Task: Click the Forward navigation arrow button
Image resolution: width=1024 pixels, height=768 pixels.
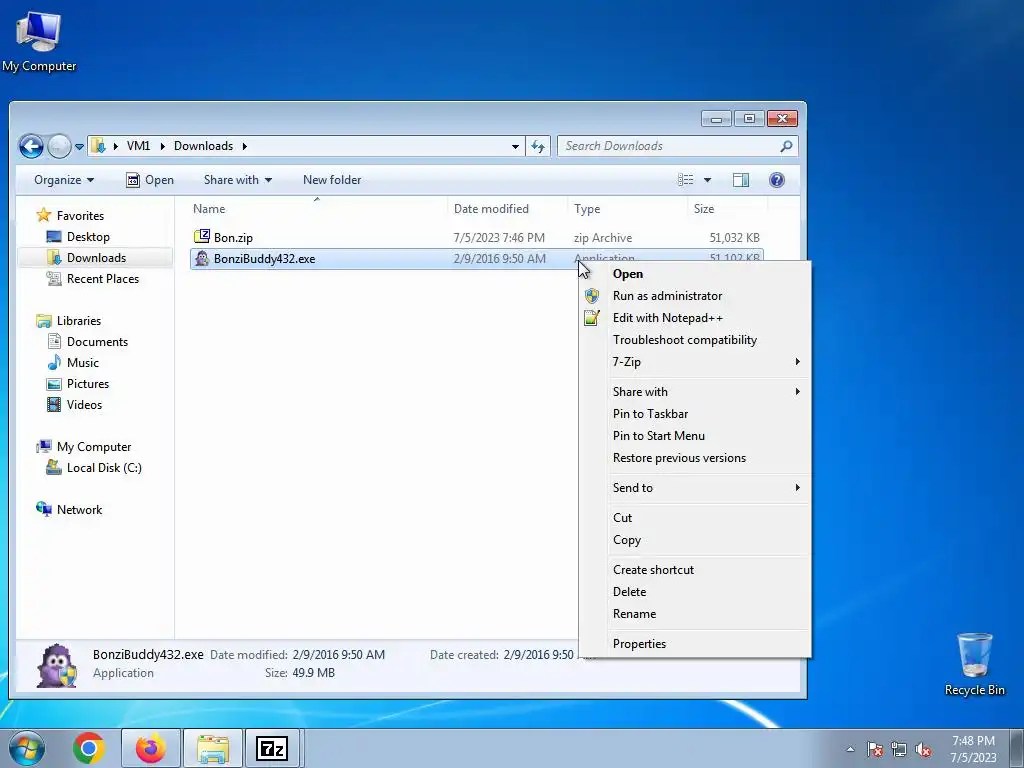Action: click(59, 146)
